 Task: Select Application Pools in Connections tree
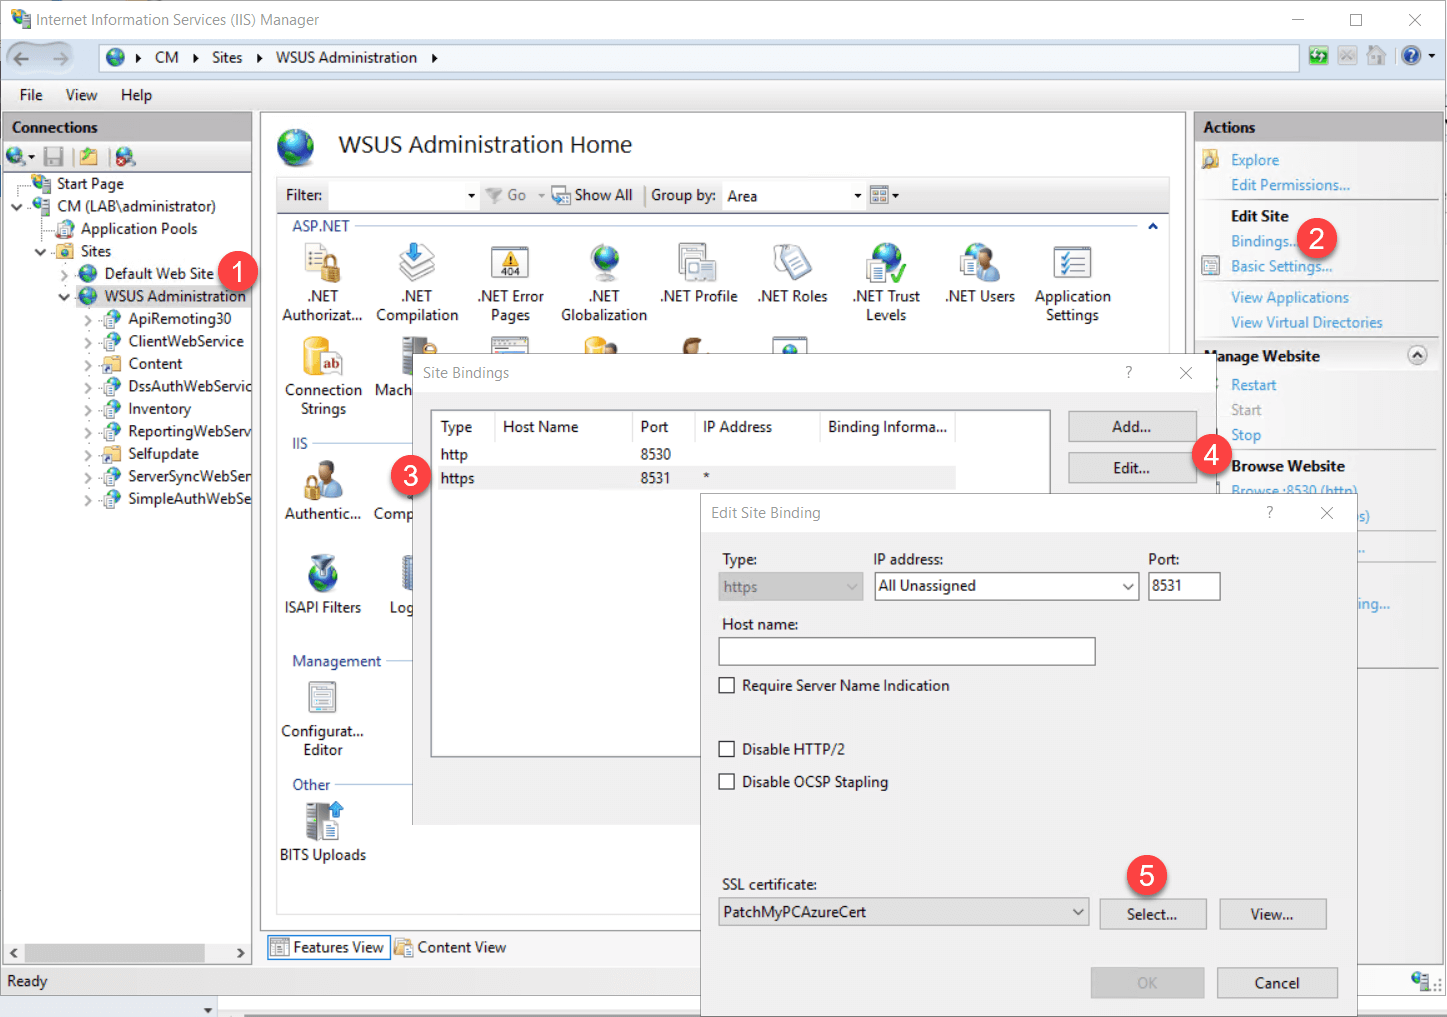pos(139,229)
